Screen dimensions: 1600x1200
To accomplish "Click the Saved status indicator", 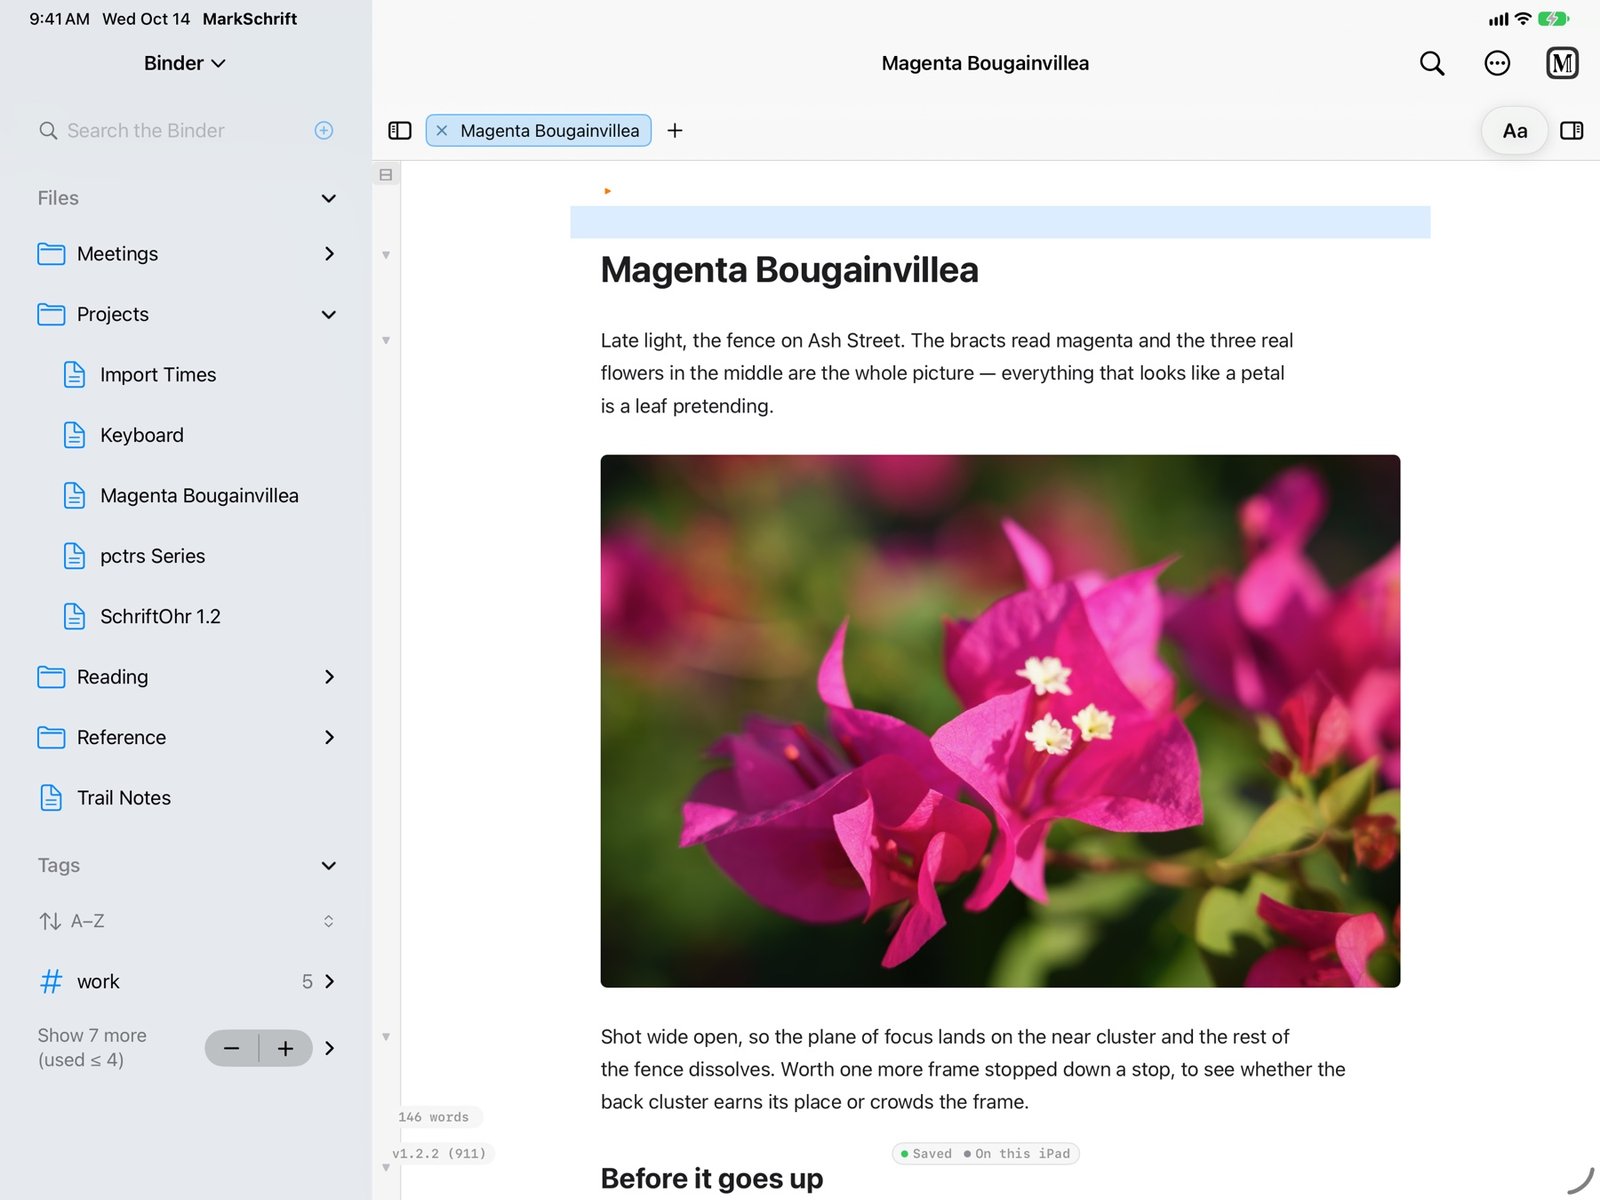I will 926,1154.
